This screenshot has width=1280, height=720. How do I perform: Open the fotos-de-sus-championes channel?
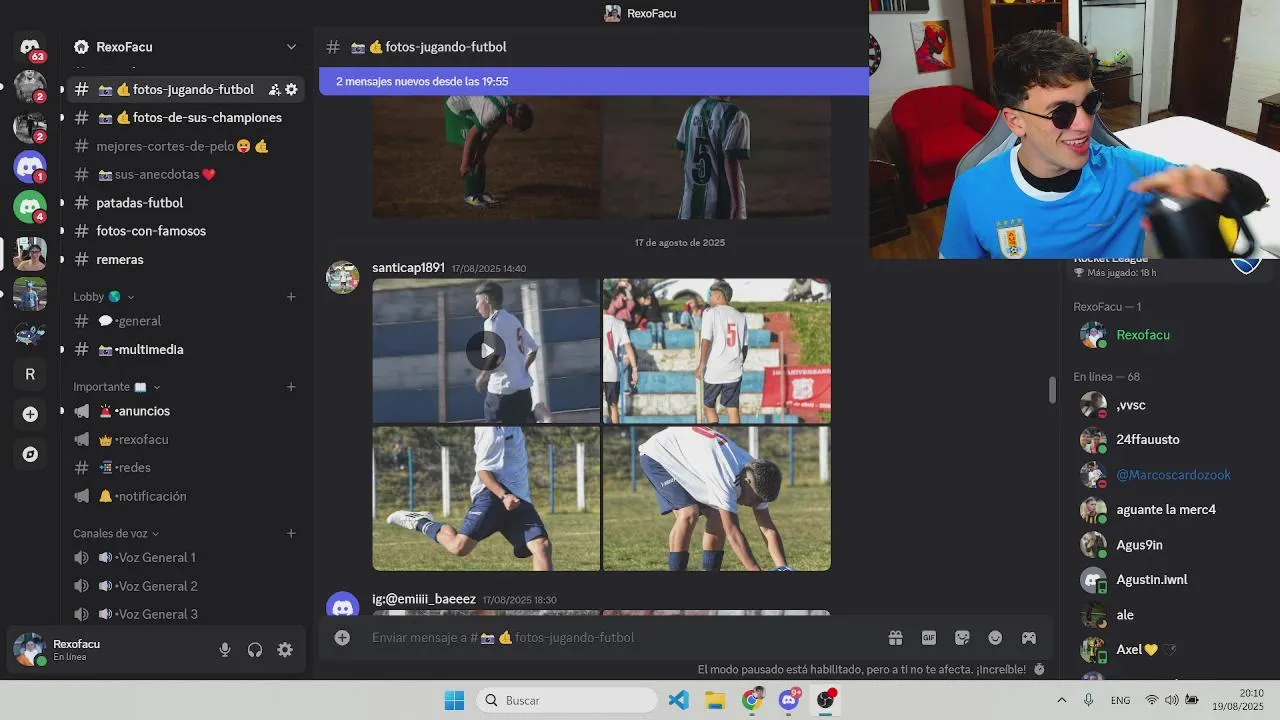coord(186,117)
